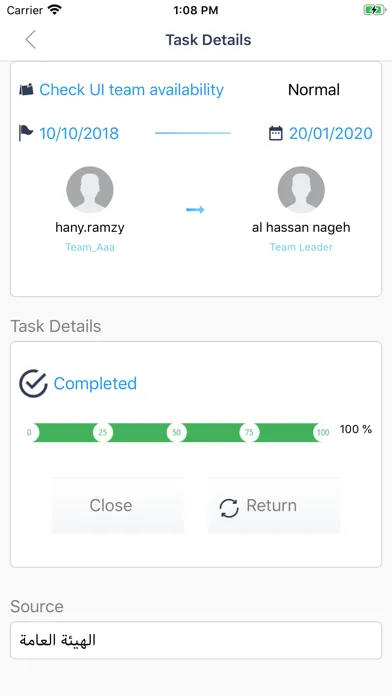Set progress to the 50 marker

176,432
